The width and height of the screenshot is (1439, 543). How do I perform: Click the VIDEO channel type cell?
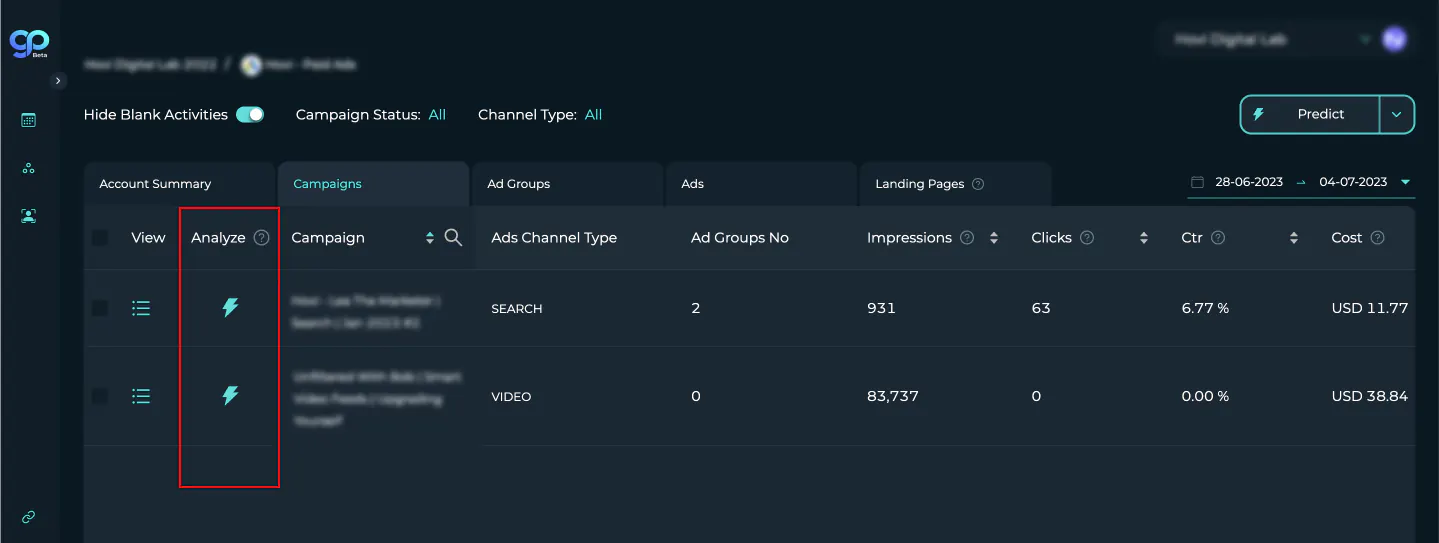click(x=511, y=397)
